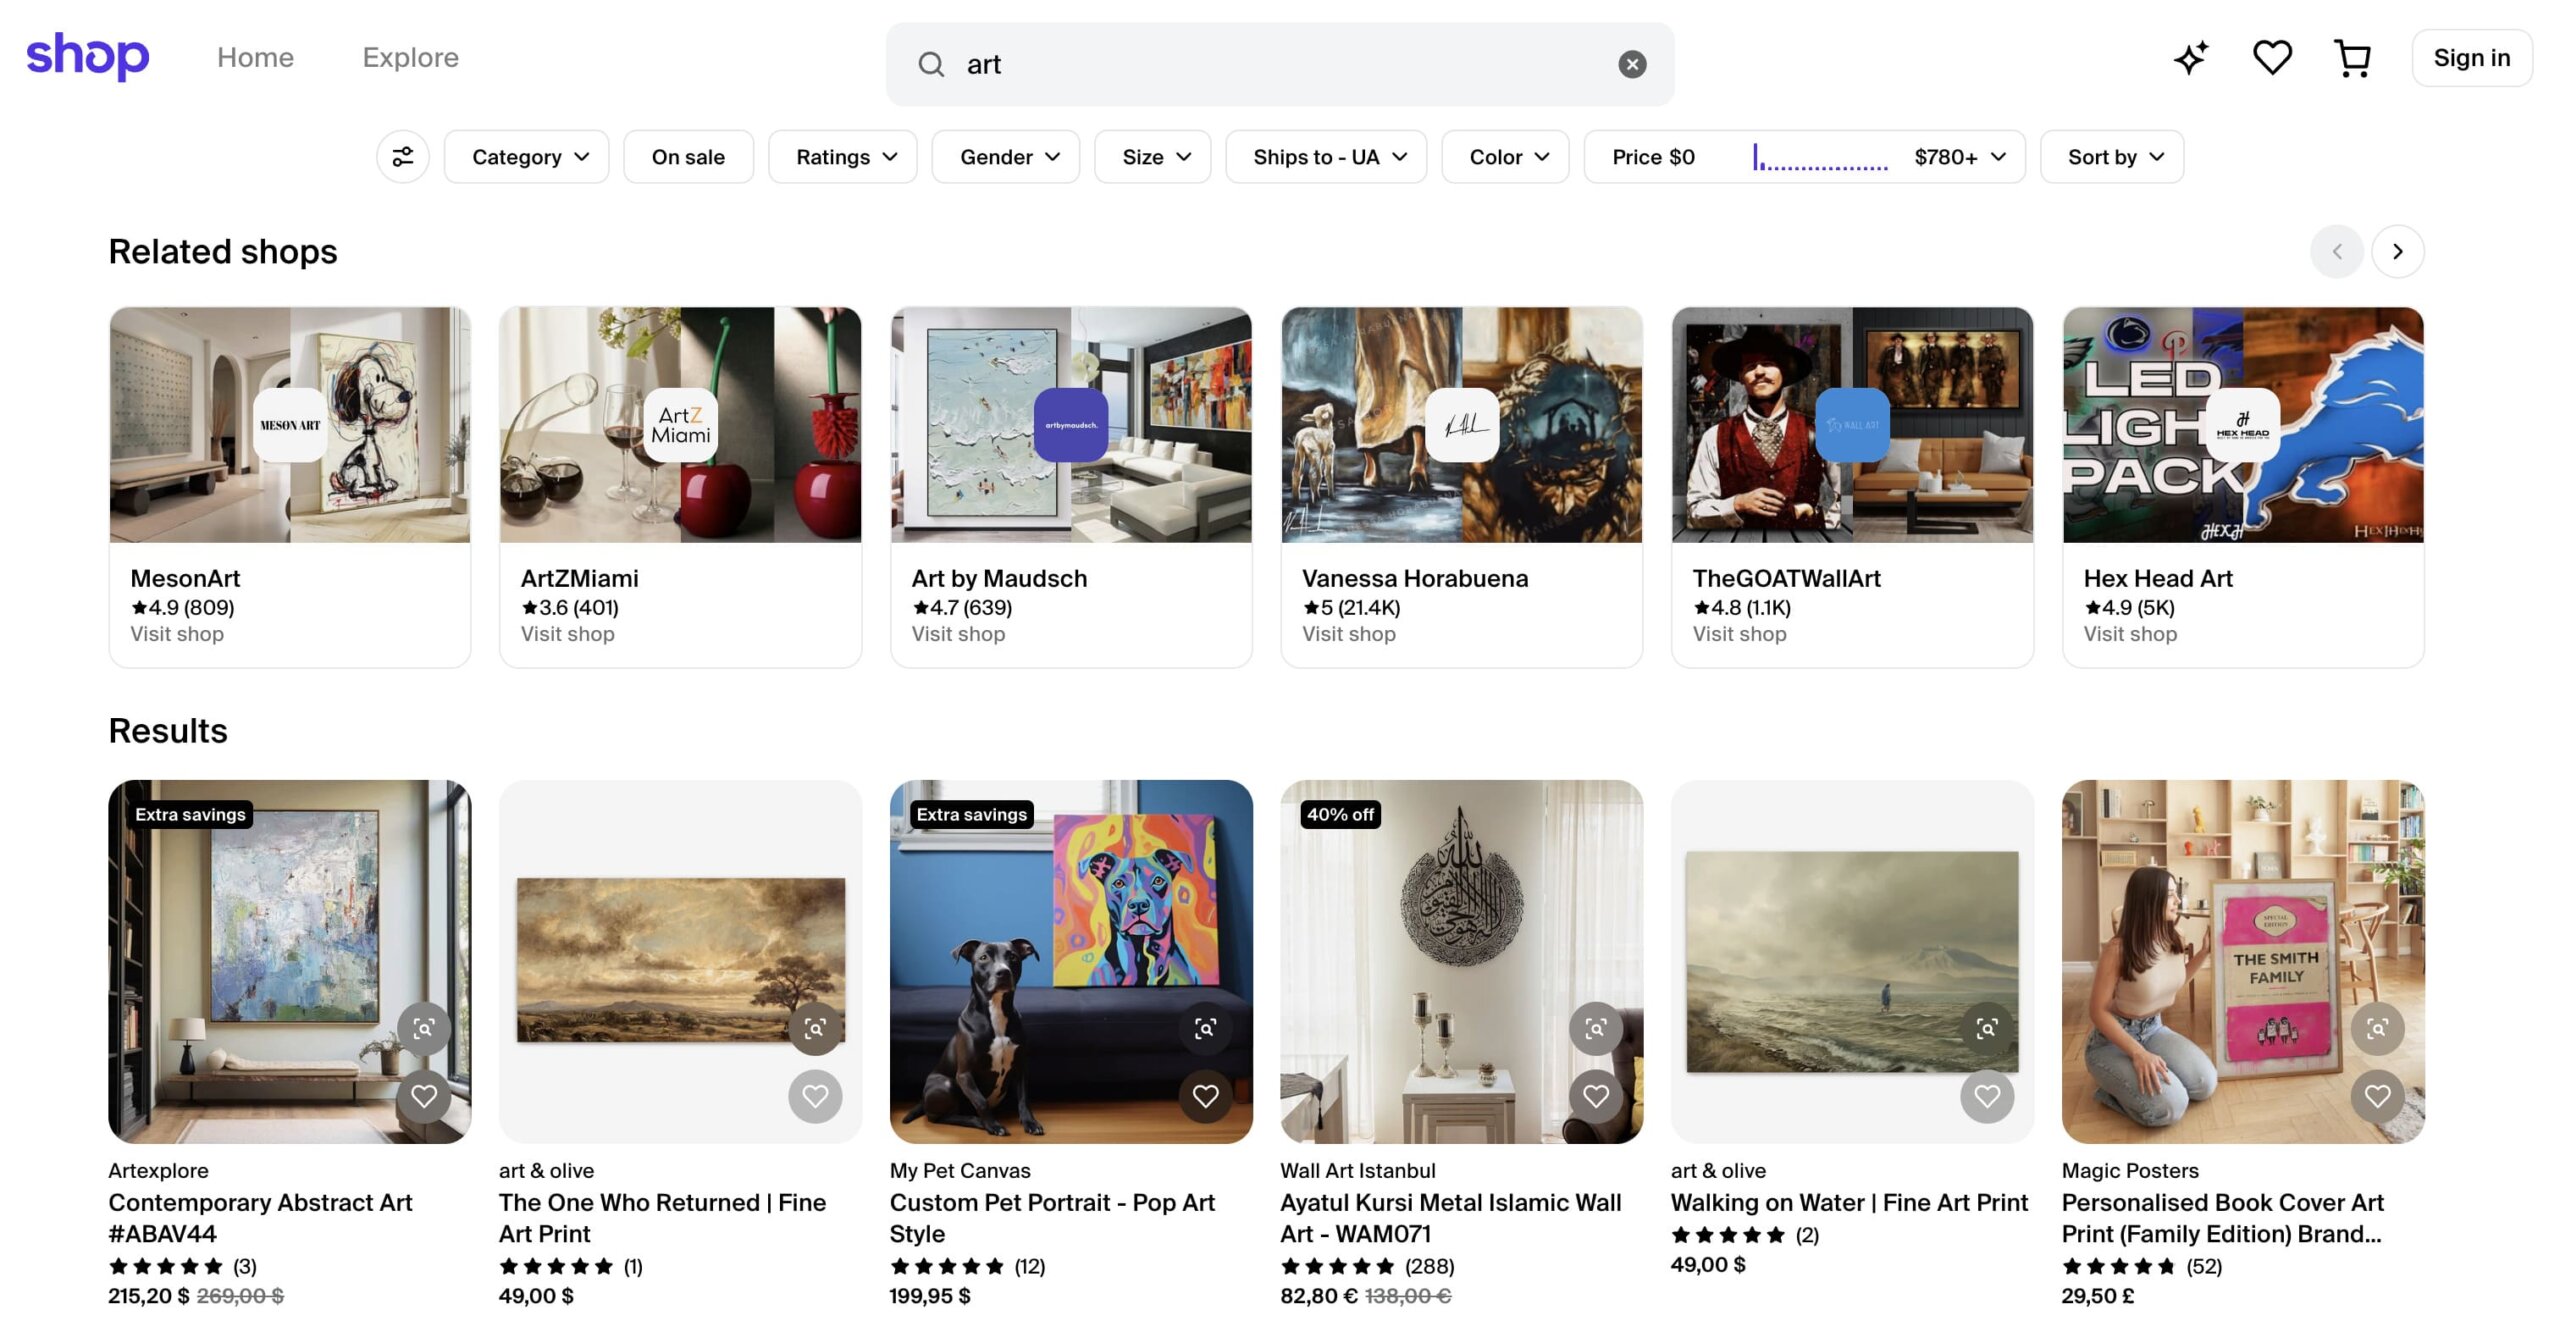Favorite The One Who Returned print

tap(815, 1096)
